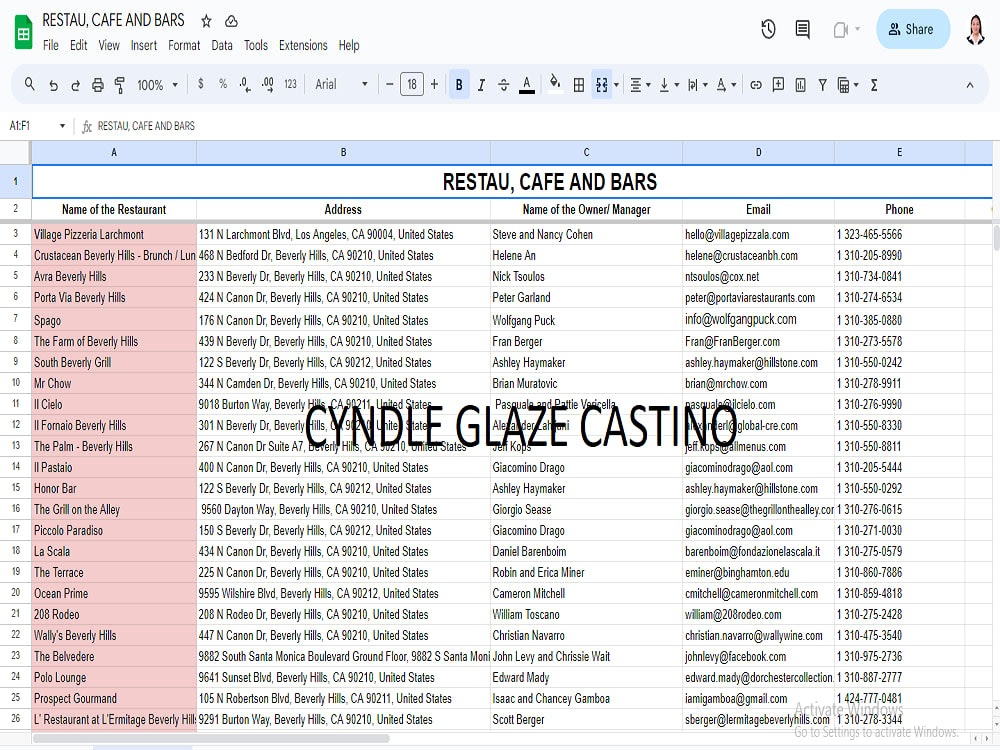Select column D header
The height and width of the screenshot is (750, 1000).
(758, 152)
